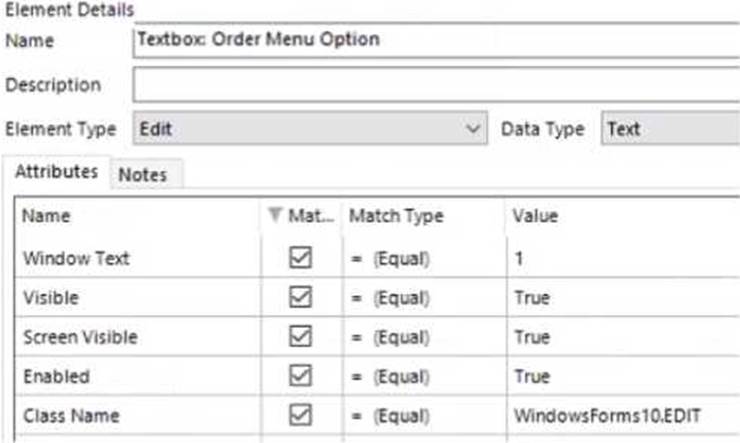Select the Attributes tab
The width and height of the screenshot is (740, 443).
click(57, 171)
